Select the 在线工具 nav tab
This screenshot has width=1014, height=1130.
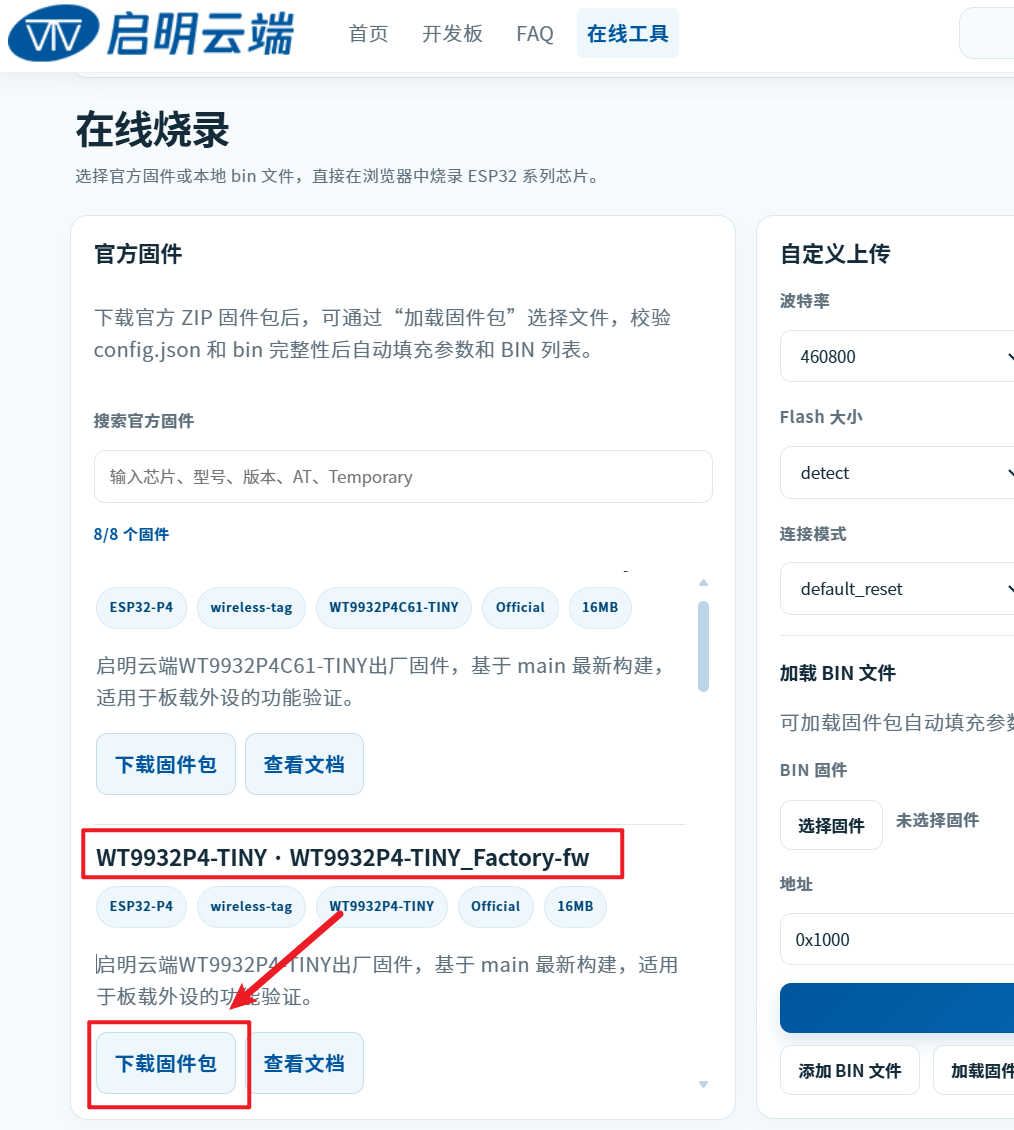(628, 33)
